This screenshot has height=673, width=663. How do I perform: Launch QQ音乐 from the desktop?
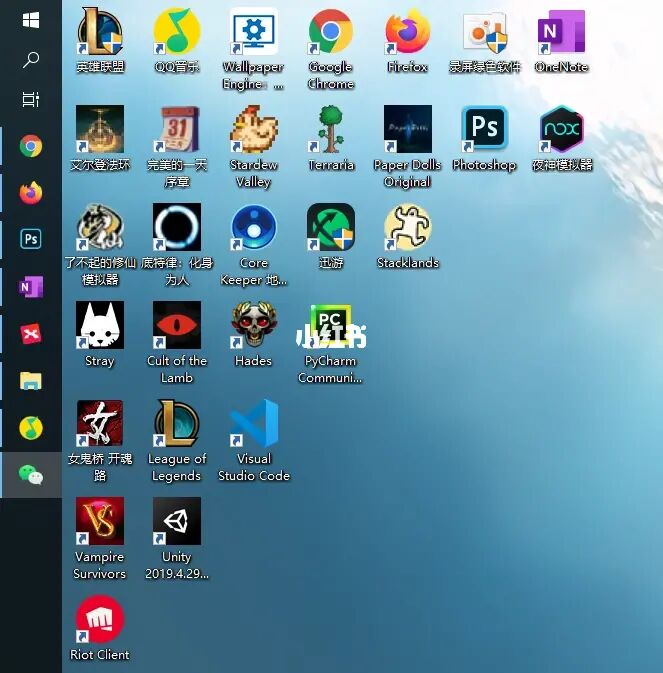pos(177,32)
